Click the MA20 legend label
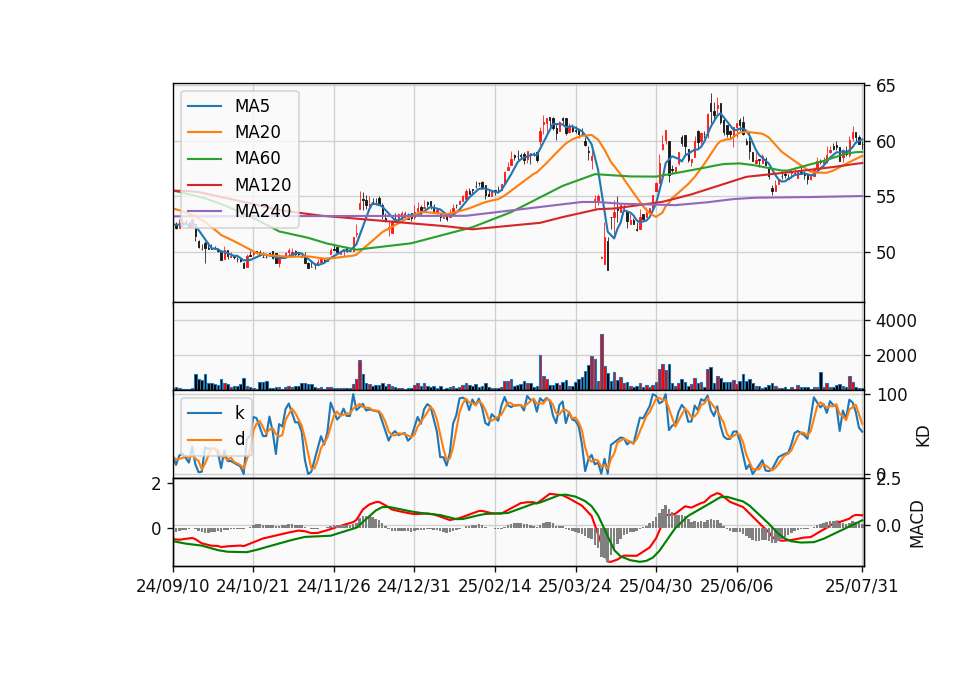Image resolution: width=960 pixels, height=690 pixels. tap(257, 132)
